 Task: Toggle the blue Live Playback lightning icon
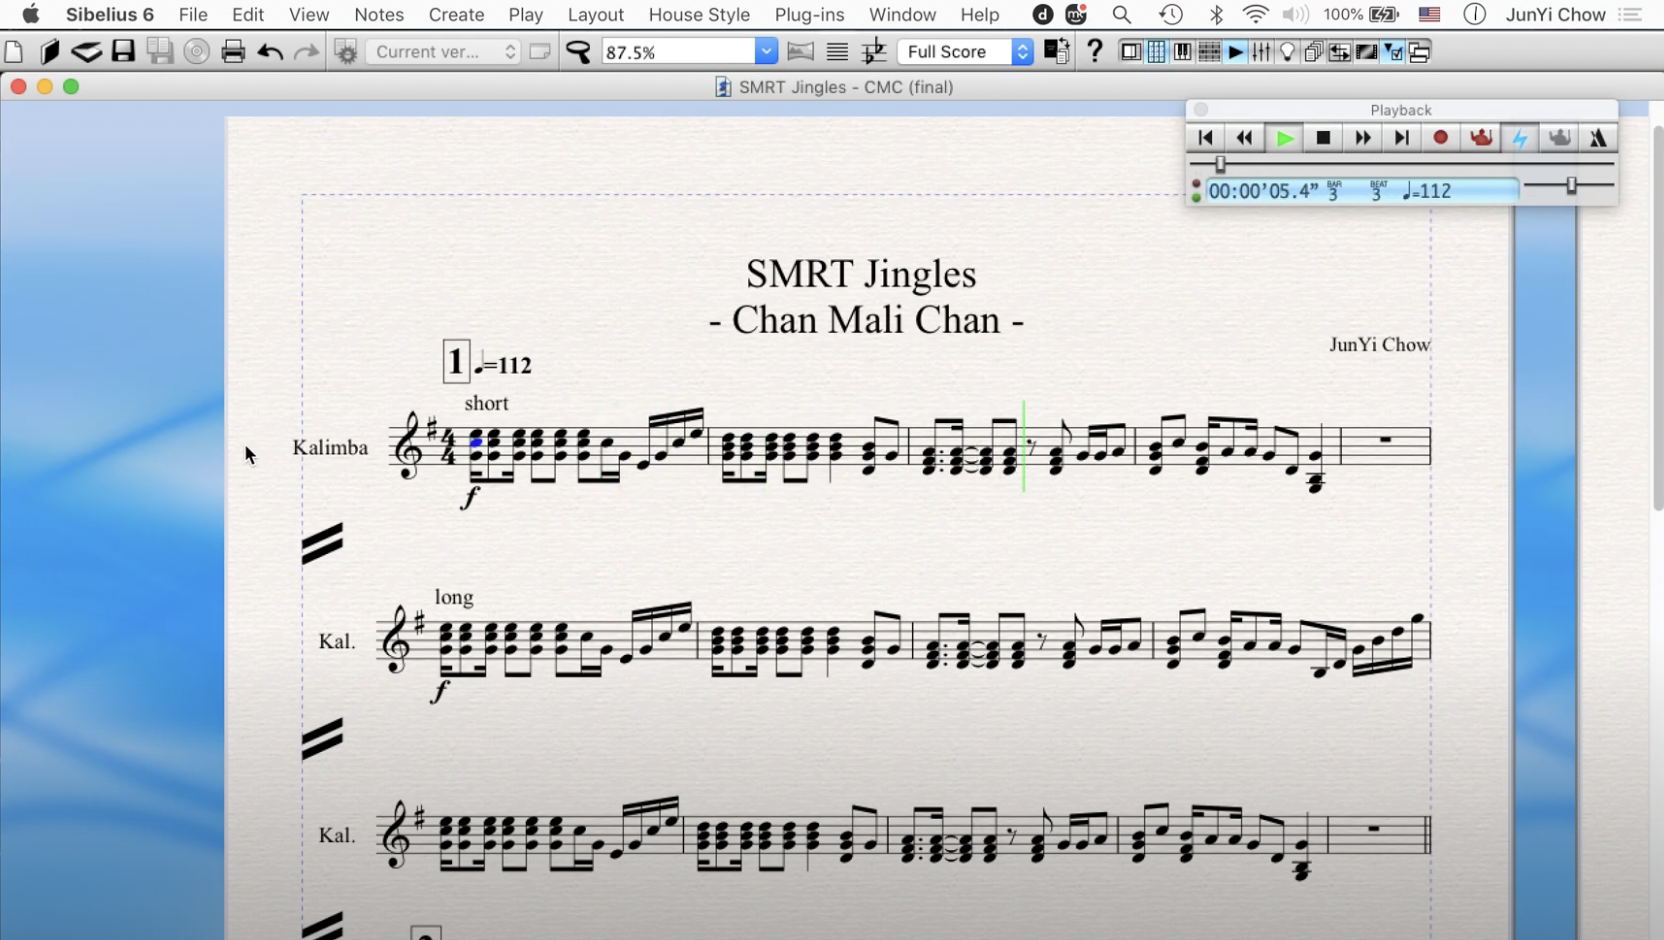coord(1519,138)
